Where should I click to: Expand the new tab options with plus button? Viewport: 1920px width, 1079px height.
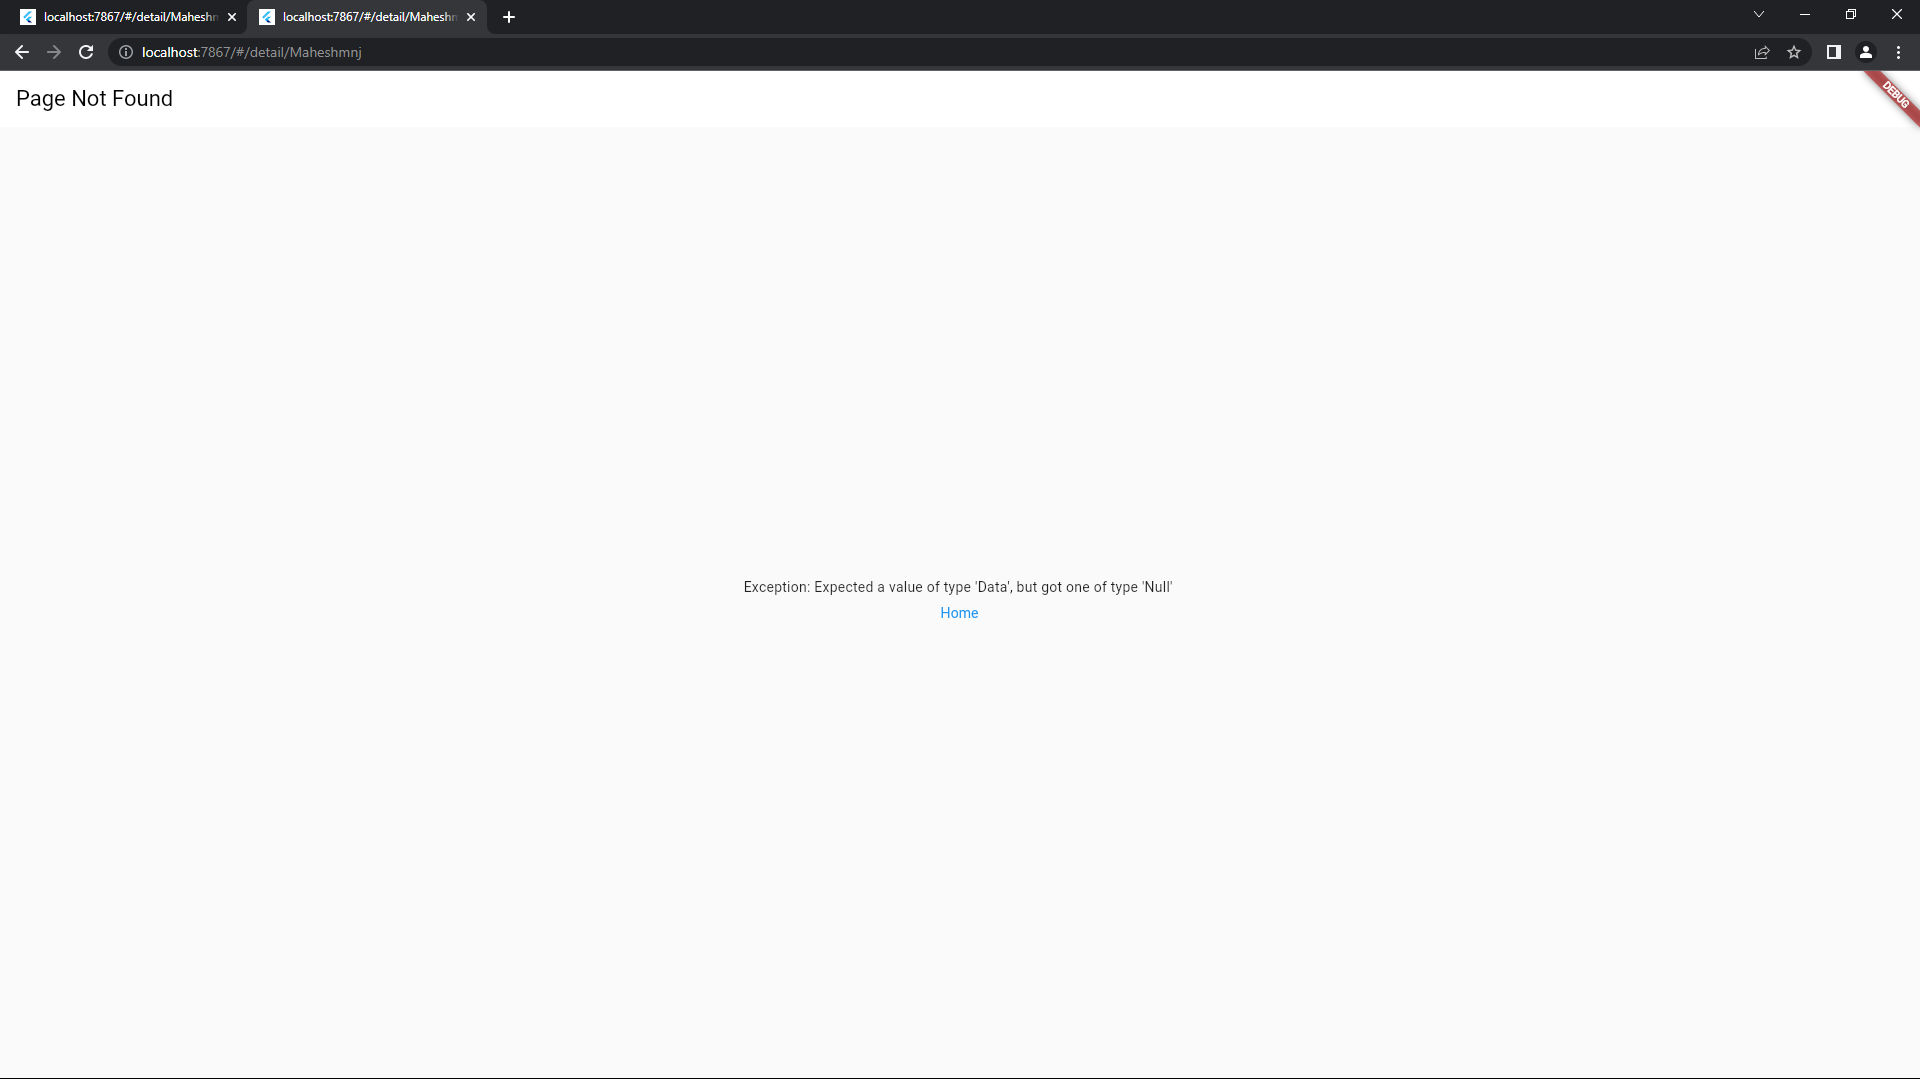(509, 17)
